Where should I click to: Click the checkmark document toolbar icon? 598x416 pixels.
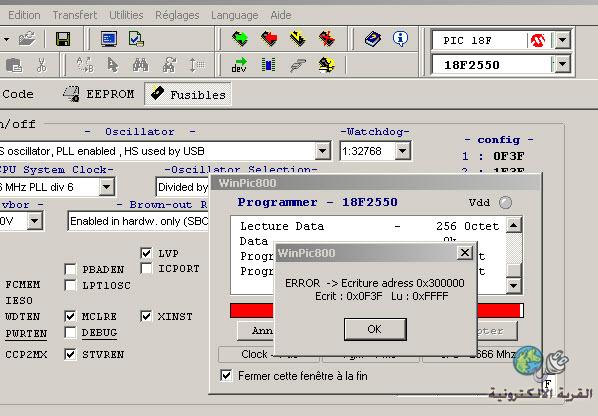coord(136,39)
